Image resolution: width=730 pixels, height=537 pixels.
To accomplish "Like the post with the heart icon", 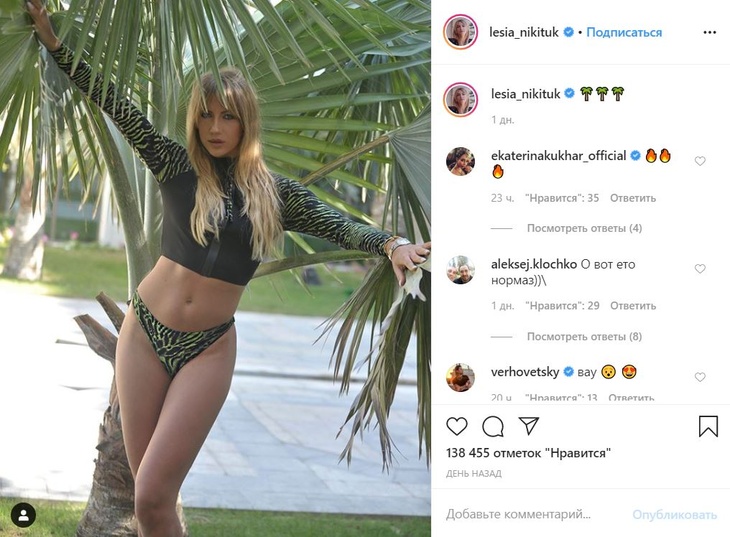I will pos(457,426).
